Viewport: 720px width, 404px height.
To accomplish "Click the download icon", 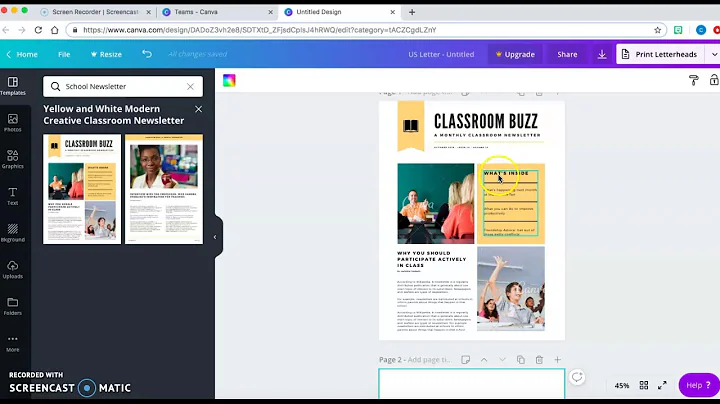I will tap(602, 54).
